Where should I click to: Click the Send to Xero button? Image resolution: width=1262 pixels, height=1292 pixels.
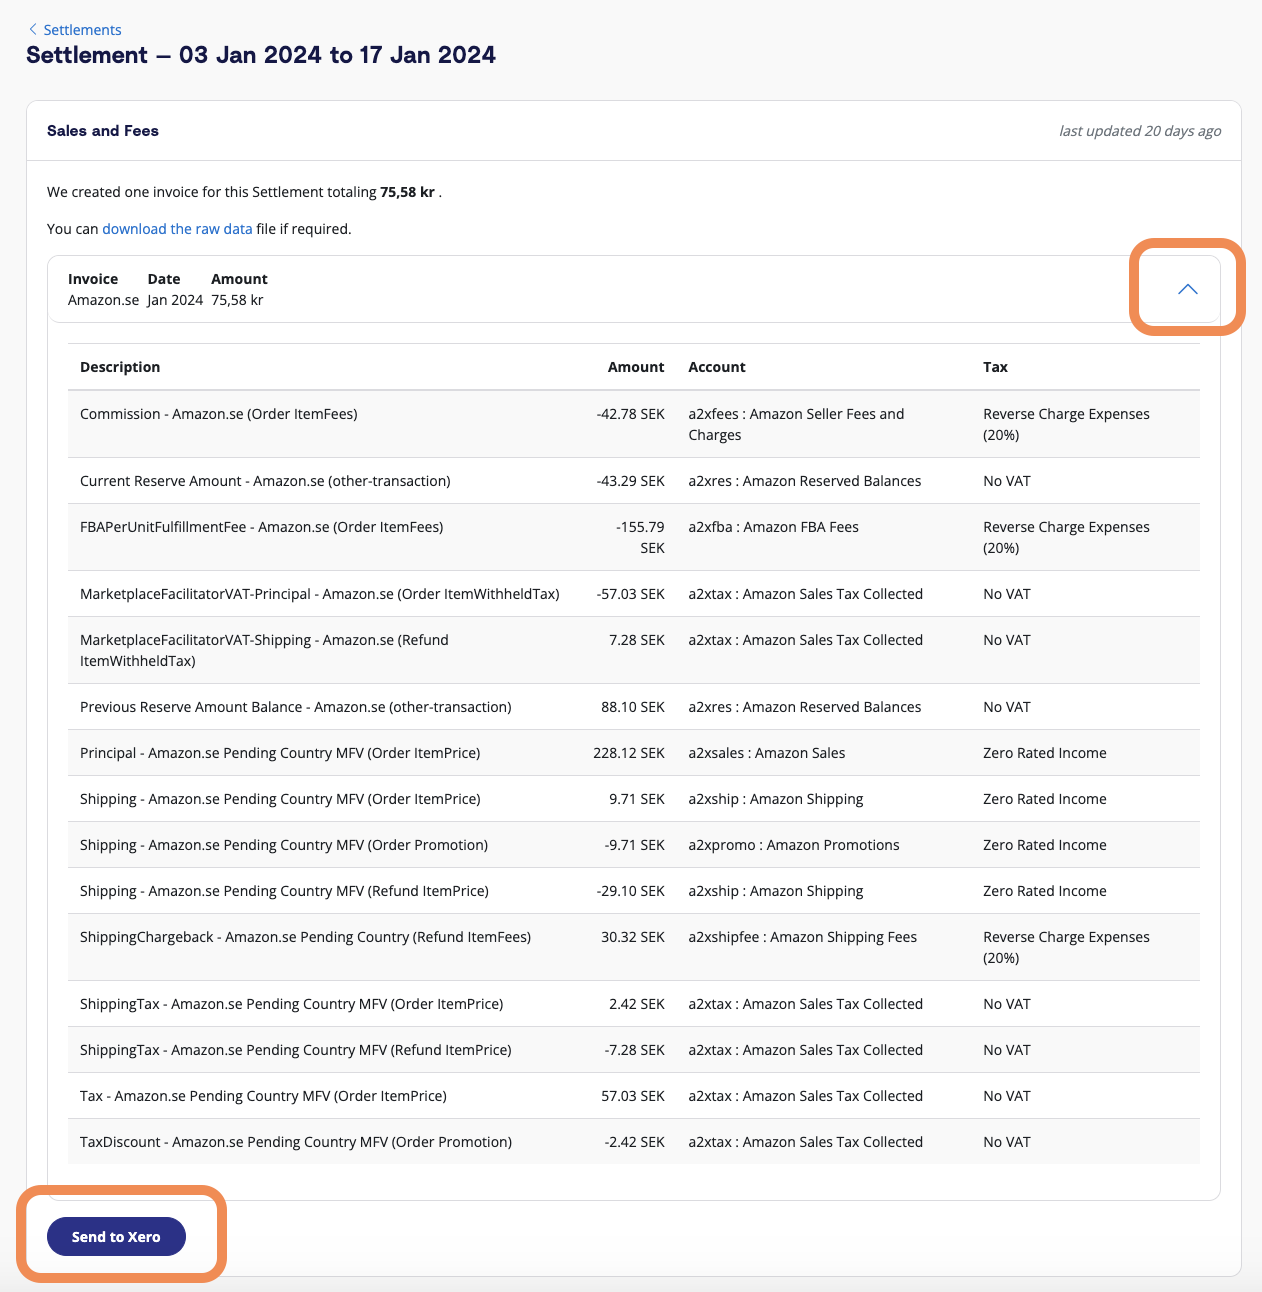(116, 1236)
